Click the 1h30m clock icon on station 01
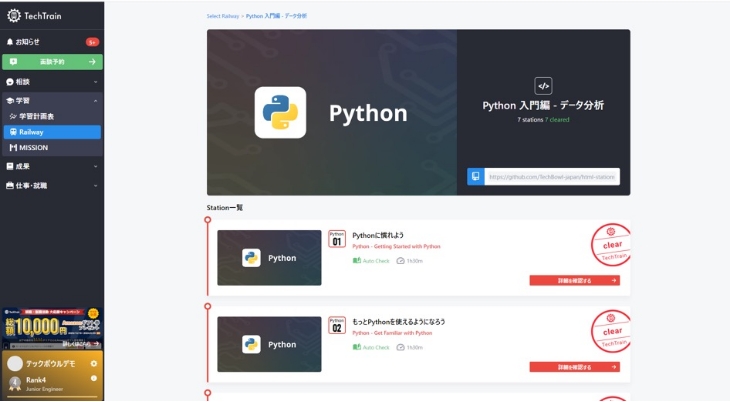730x402 pixels. point(400,261)
